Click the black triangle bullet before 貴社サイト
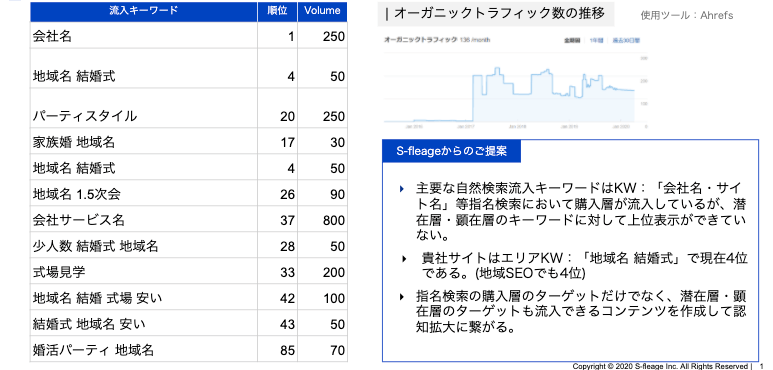The image size is (773, 370). pos(405,258)
